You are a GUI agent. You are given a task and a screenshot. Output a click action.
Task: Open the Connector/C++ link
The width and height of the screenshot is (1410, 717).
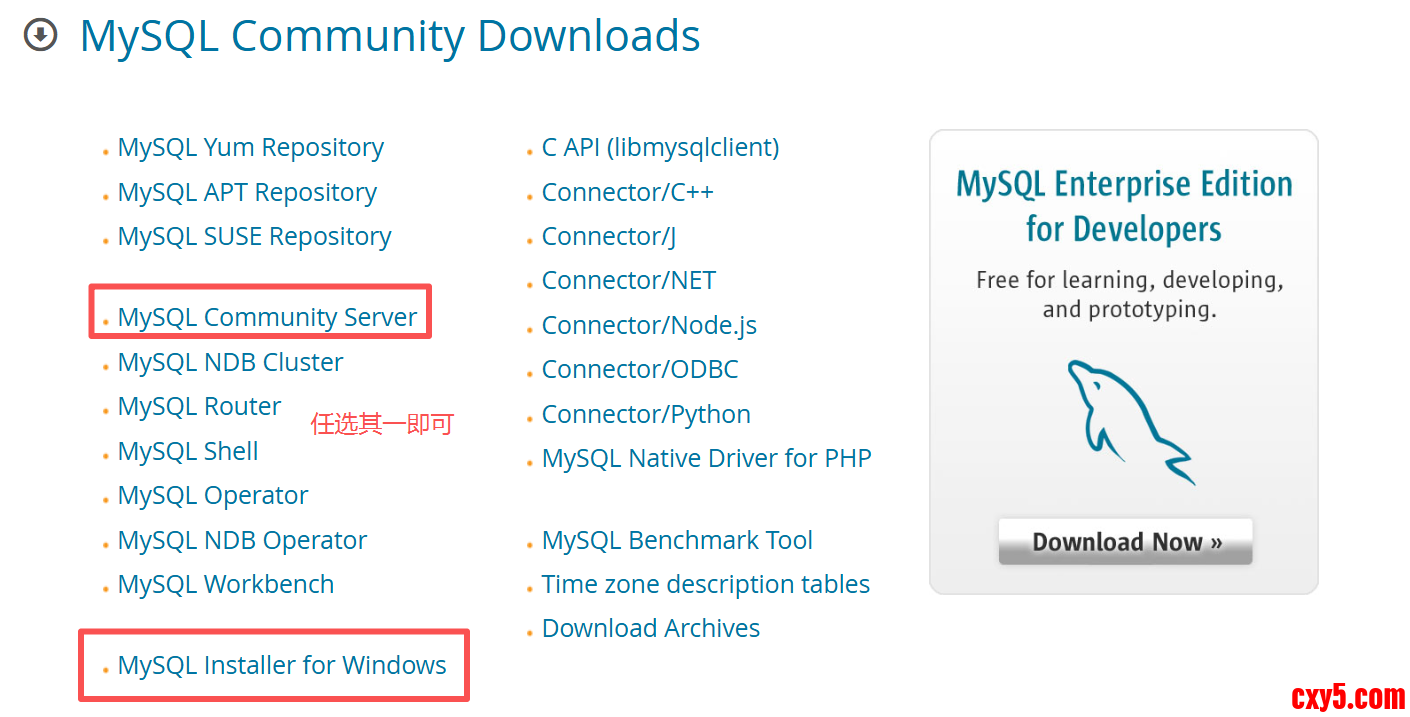pos(628,192)
